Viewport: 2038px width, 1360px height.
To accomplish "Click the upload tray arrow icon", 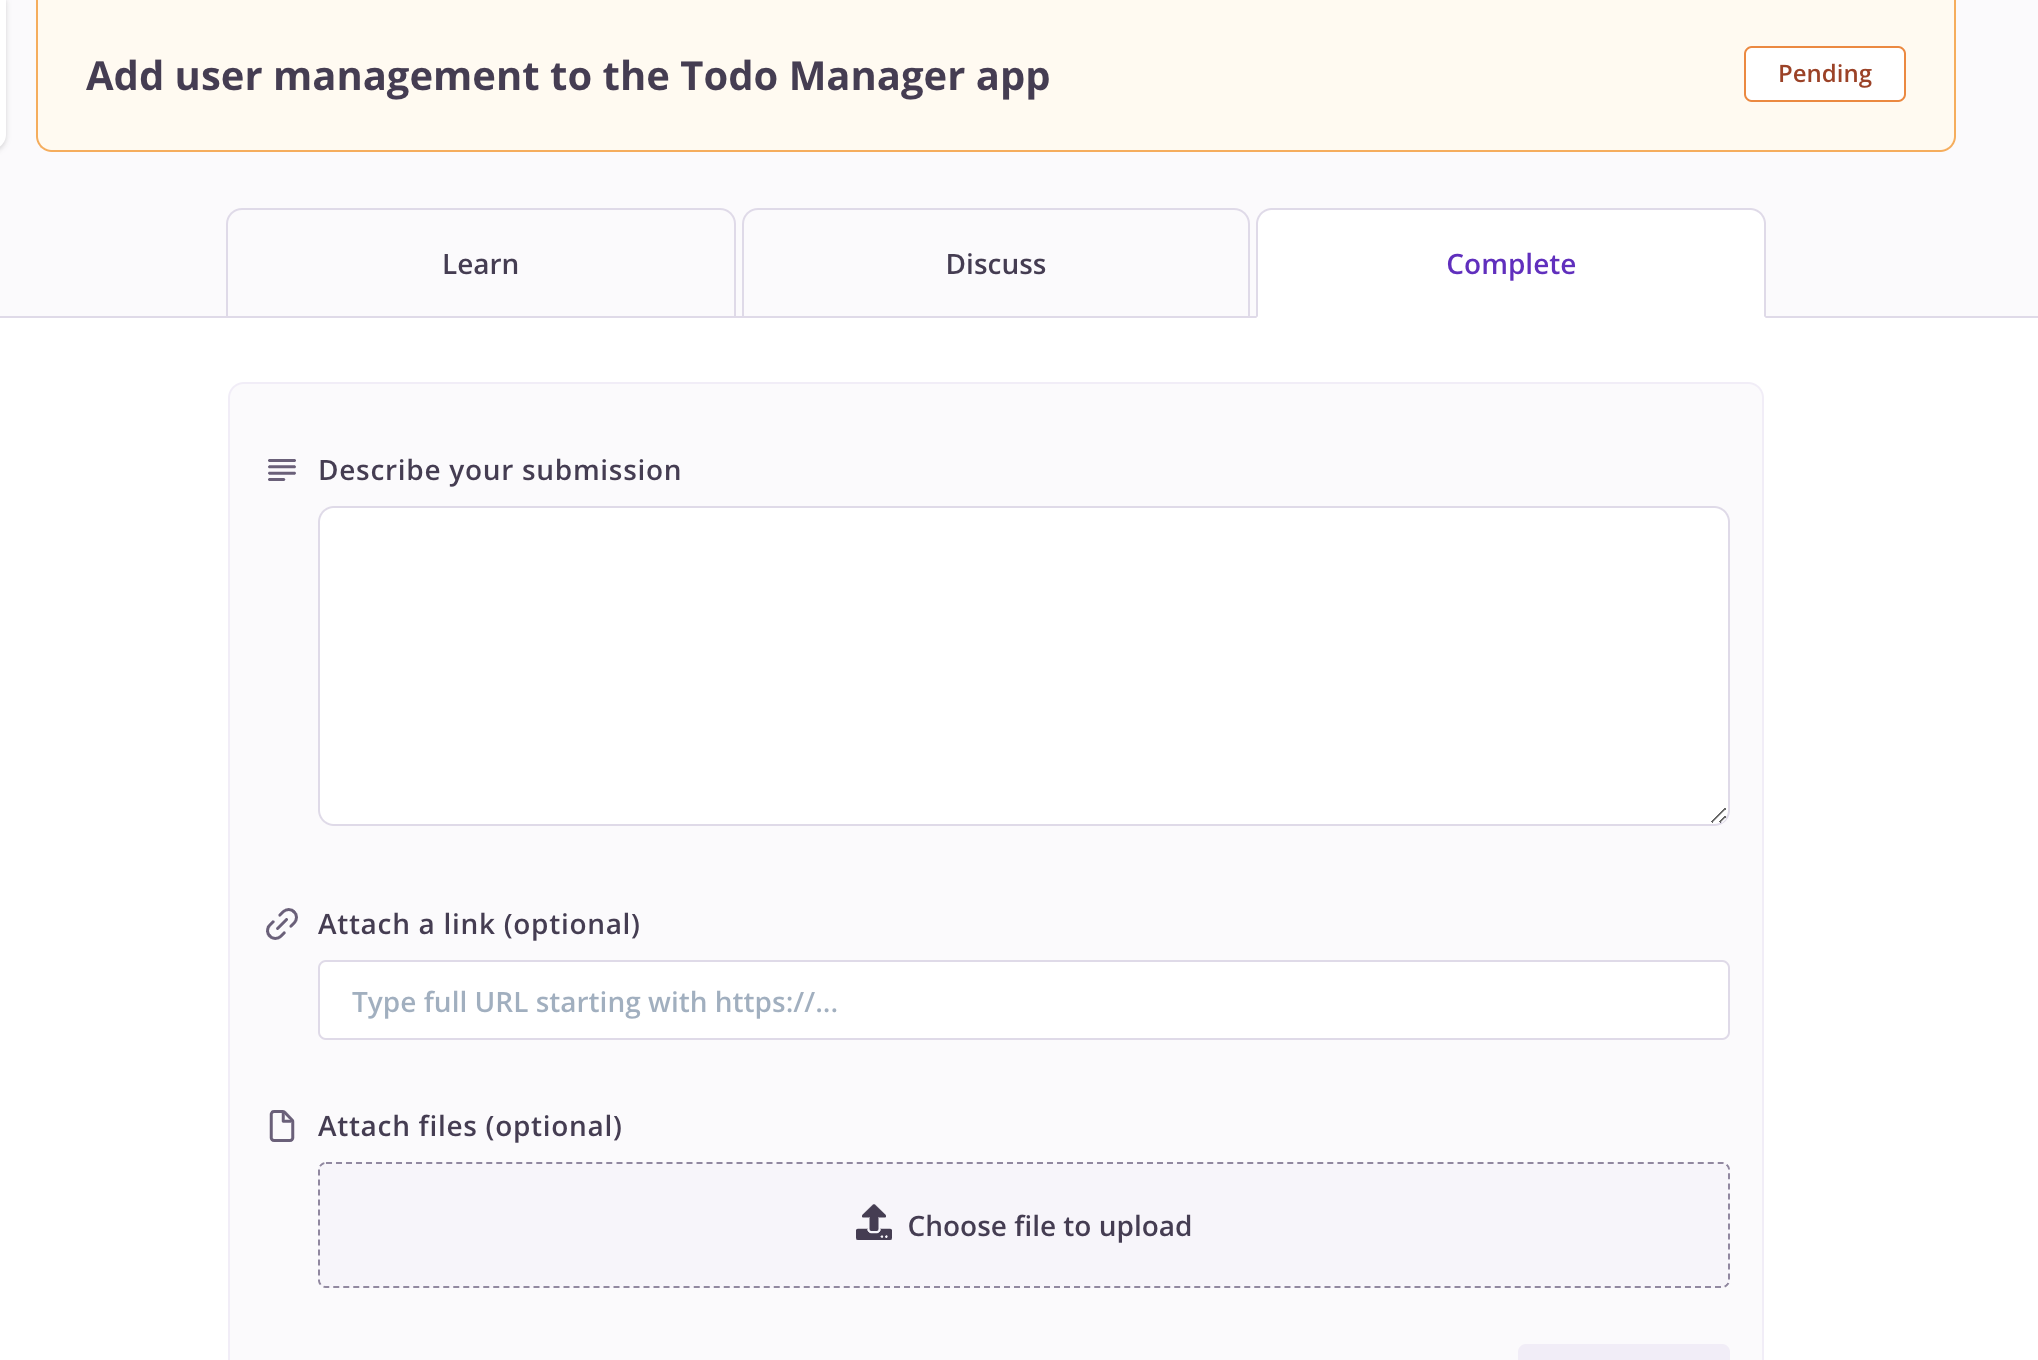I will pyautogui.click(x=873, y=1223).
